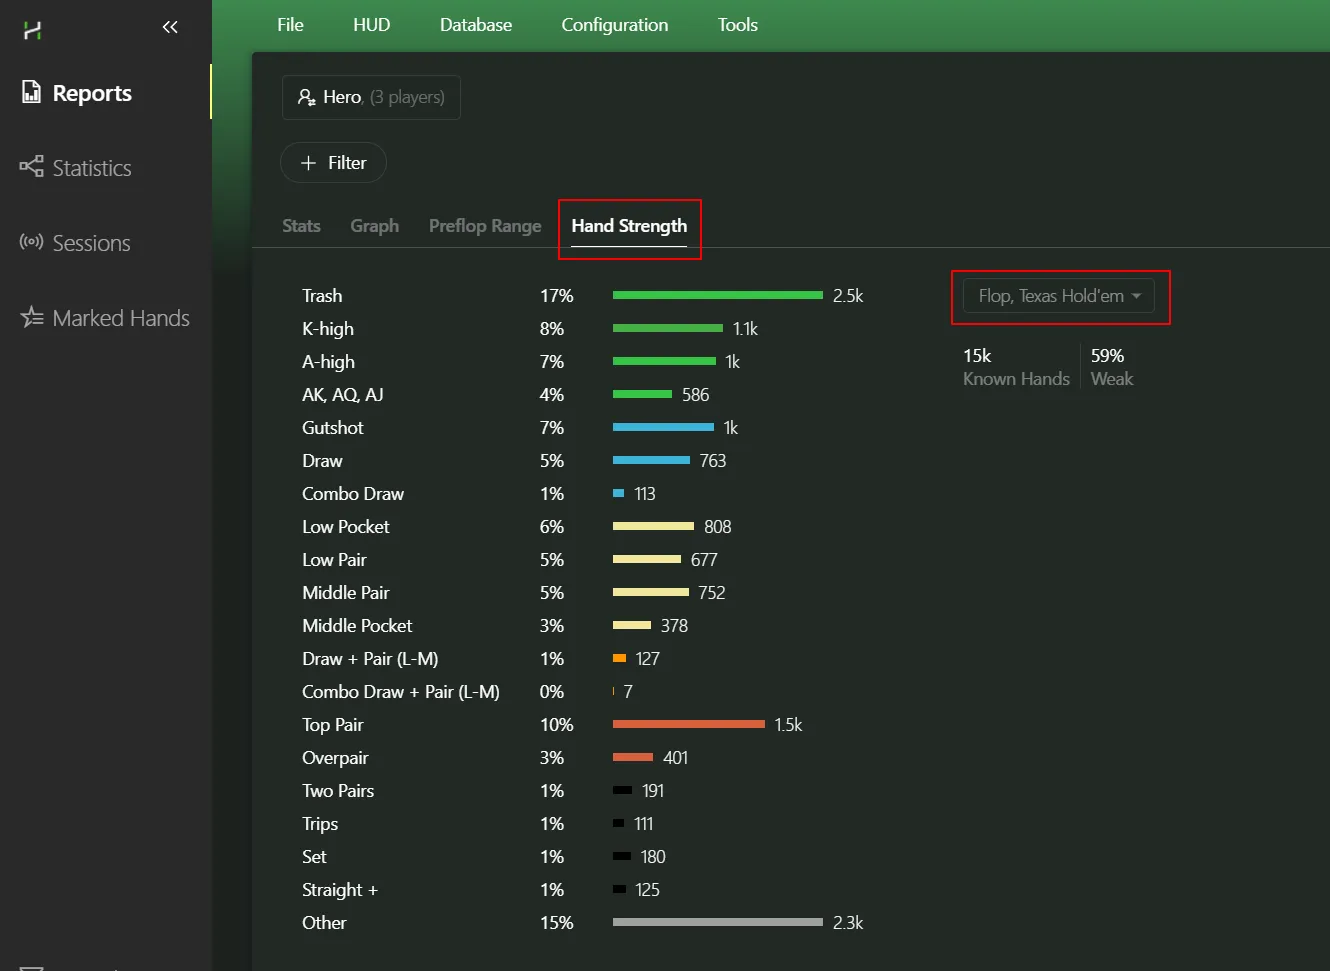This screenshot has width=1330, height=971.
Task: Switch to the Graph tab
Action: [x=374, y=226]
